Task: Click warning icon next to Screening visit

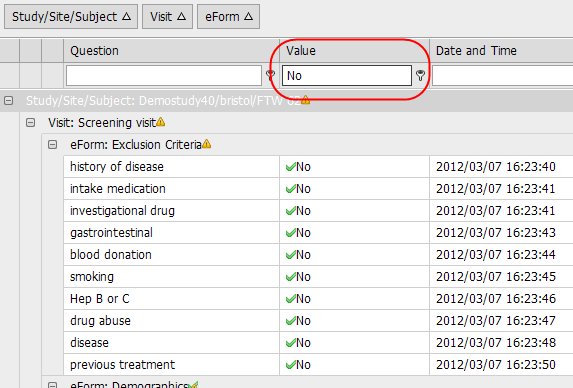Action: click(161, 122)
